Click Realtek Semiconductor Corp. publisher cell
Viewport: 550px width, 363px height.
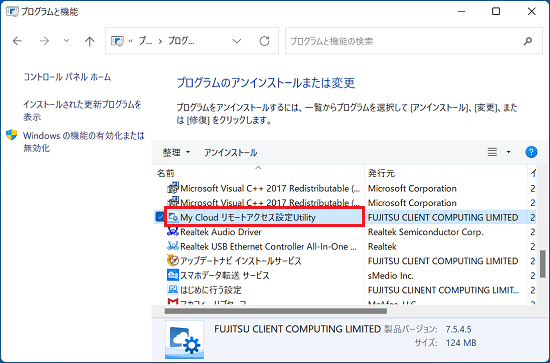pos(425,232)
